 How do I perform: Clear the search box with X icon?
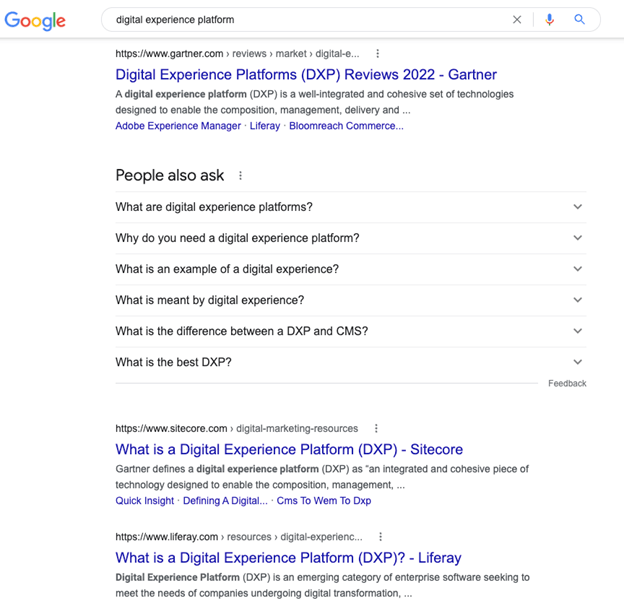[517, 19]
